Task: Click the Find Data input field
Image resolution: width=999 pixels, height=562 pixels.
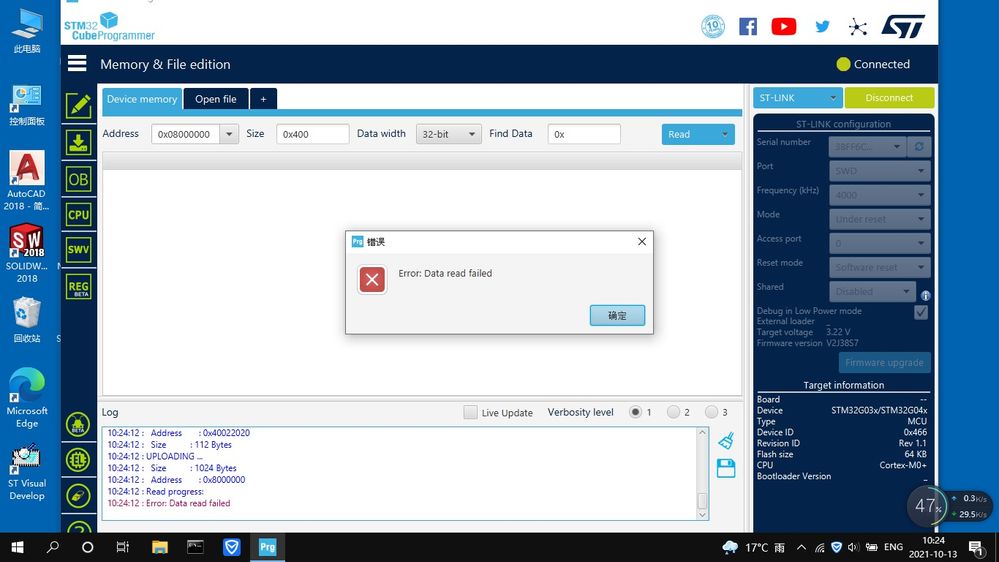Action: [584, 134]
